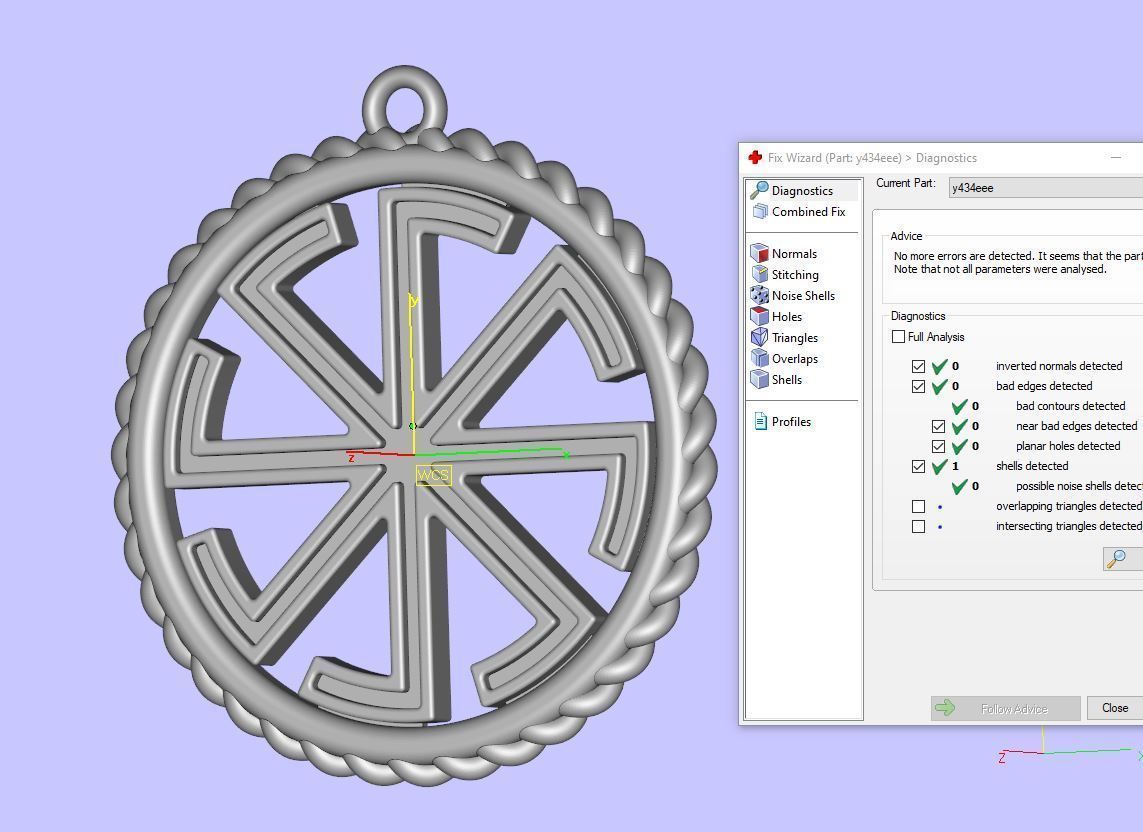Uncheck shells detected checkbox
The height and width of the screenshot is (832, 1143).
point(918,467)
